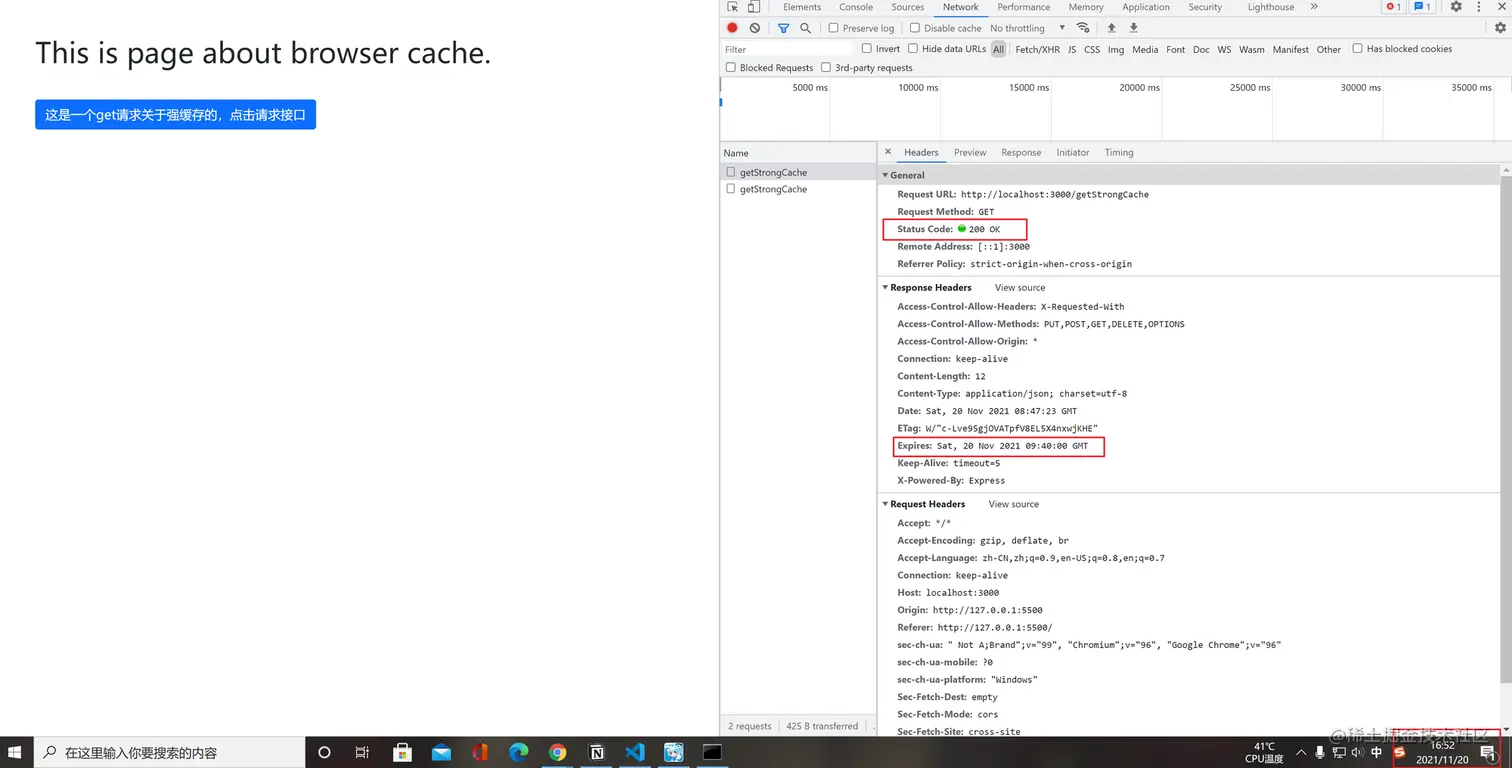Open Microsoft Edge from taskbar
The height and width of the screenshot is (768, 1512).
pos(518,752)
